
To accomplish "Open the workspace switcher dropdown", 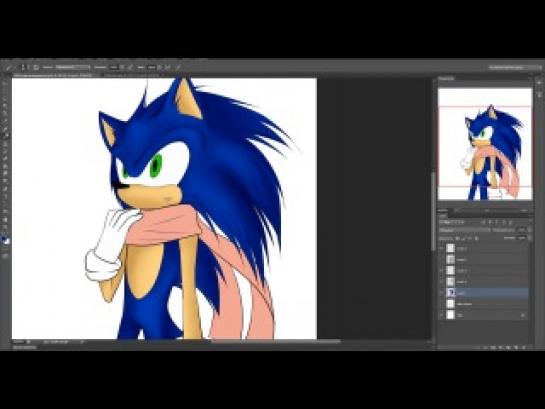I will 514,67.
